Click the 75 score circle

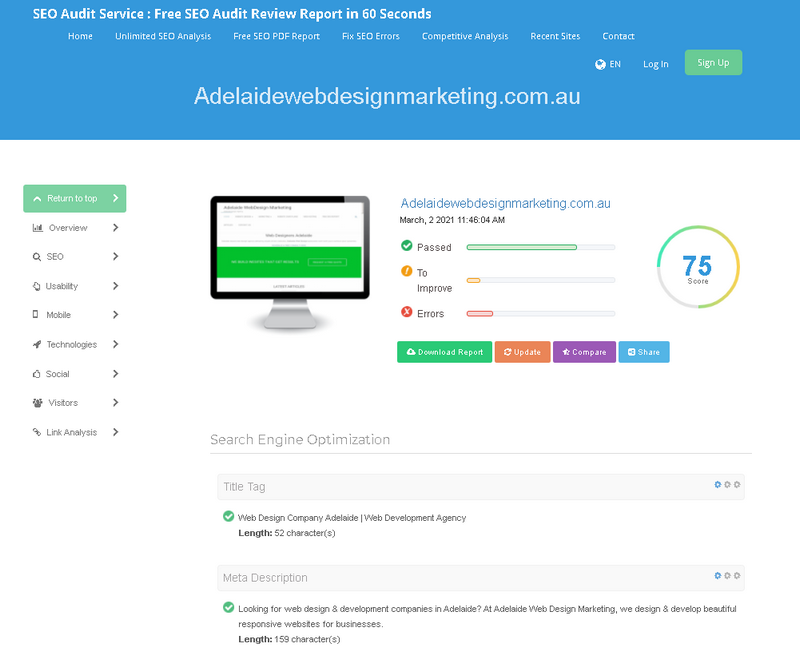tap(698, 267)
